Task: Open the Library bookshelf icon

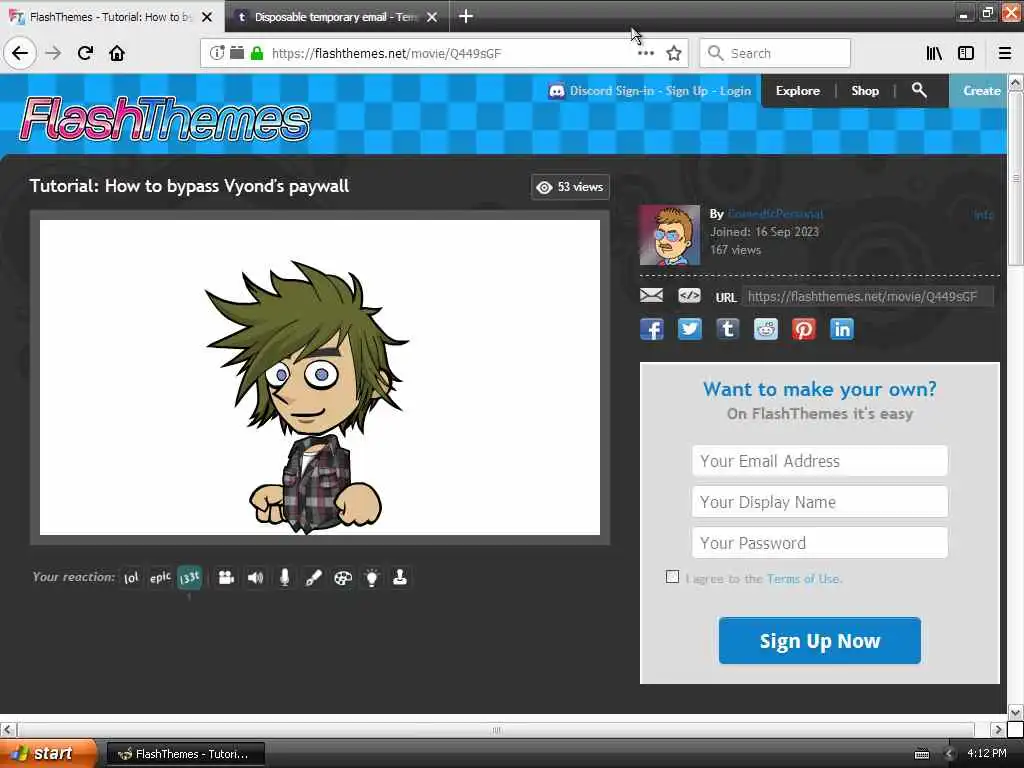Action: click(934, 53)
